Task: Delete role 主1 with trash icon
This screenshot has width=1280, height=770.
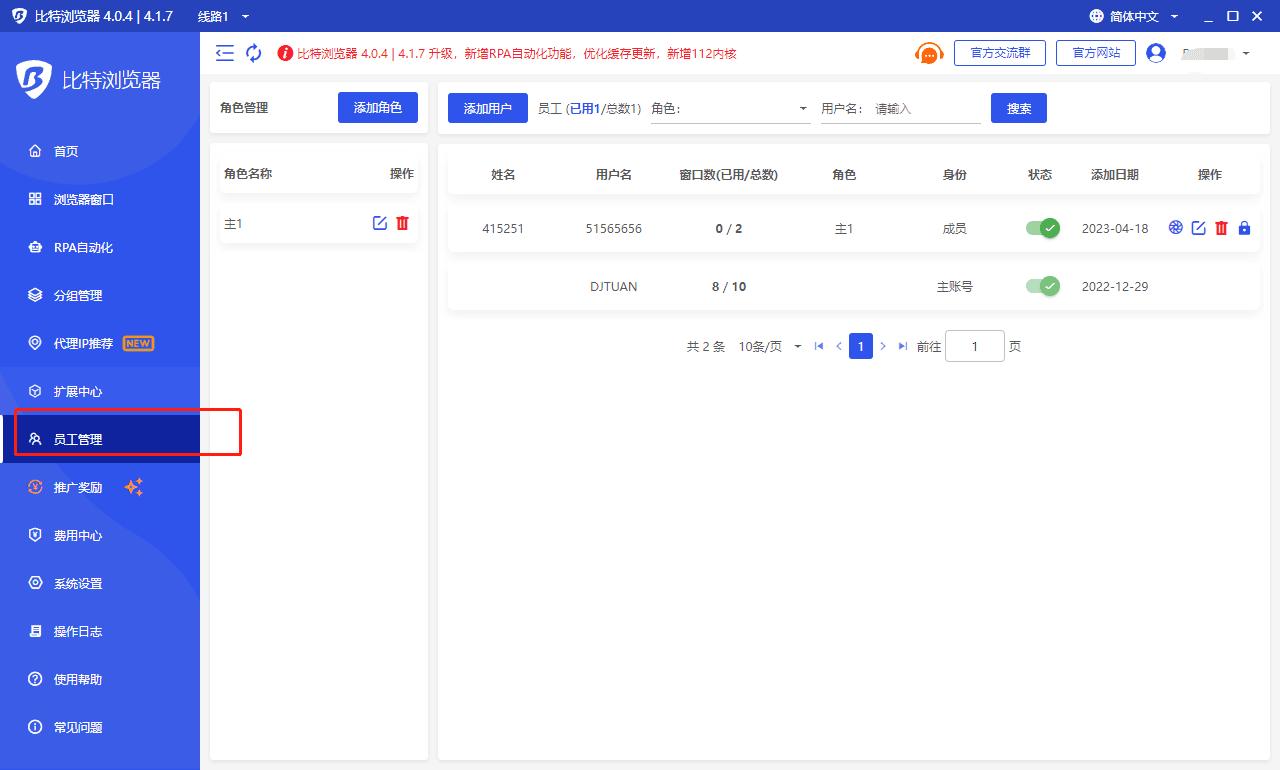Action: 403,223
